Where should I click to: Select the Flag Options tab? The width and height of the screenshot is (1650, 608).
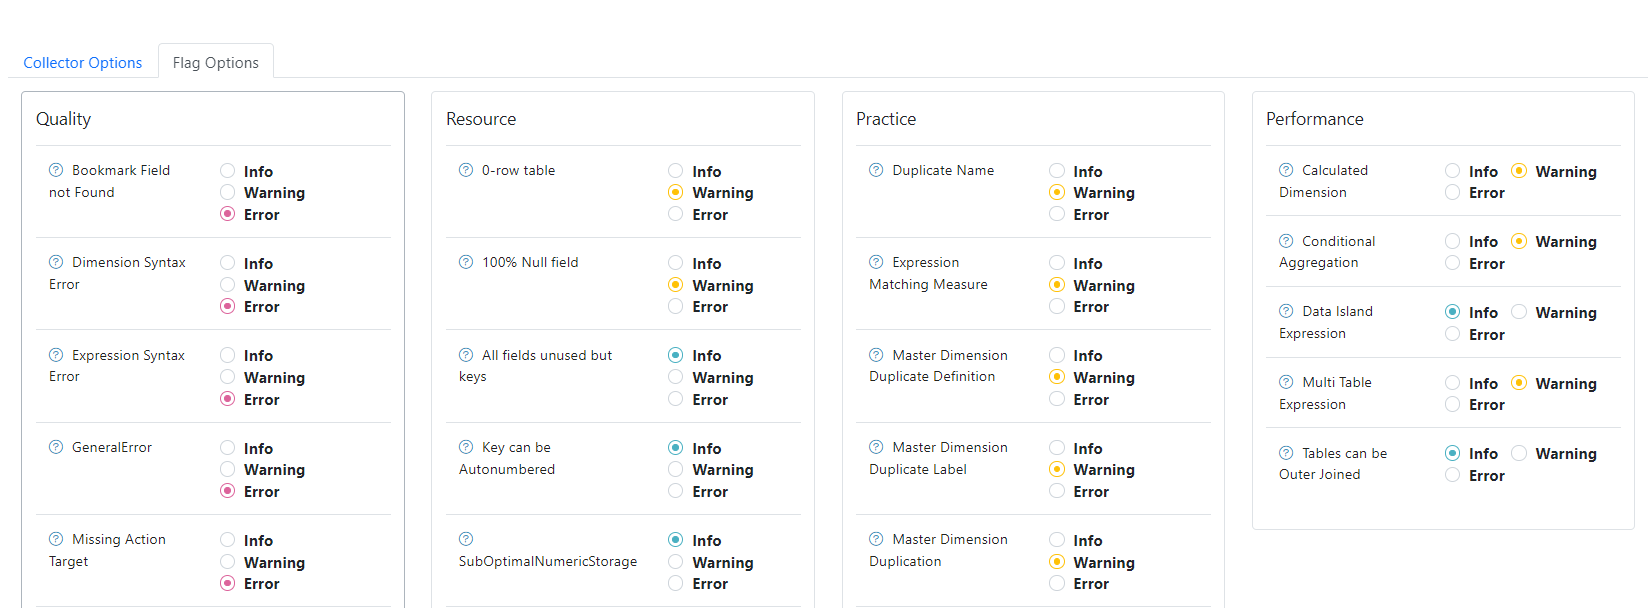(x=215, y=62)
